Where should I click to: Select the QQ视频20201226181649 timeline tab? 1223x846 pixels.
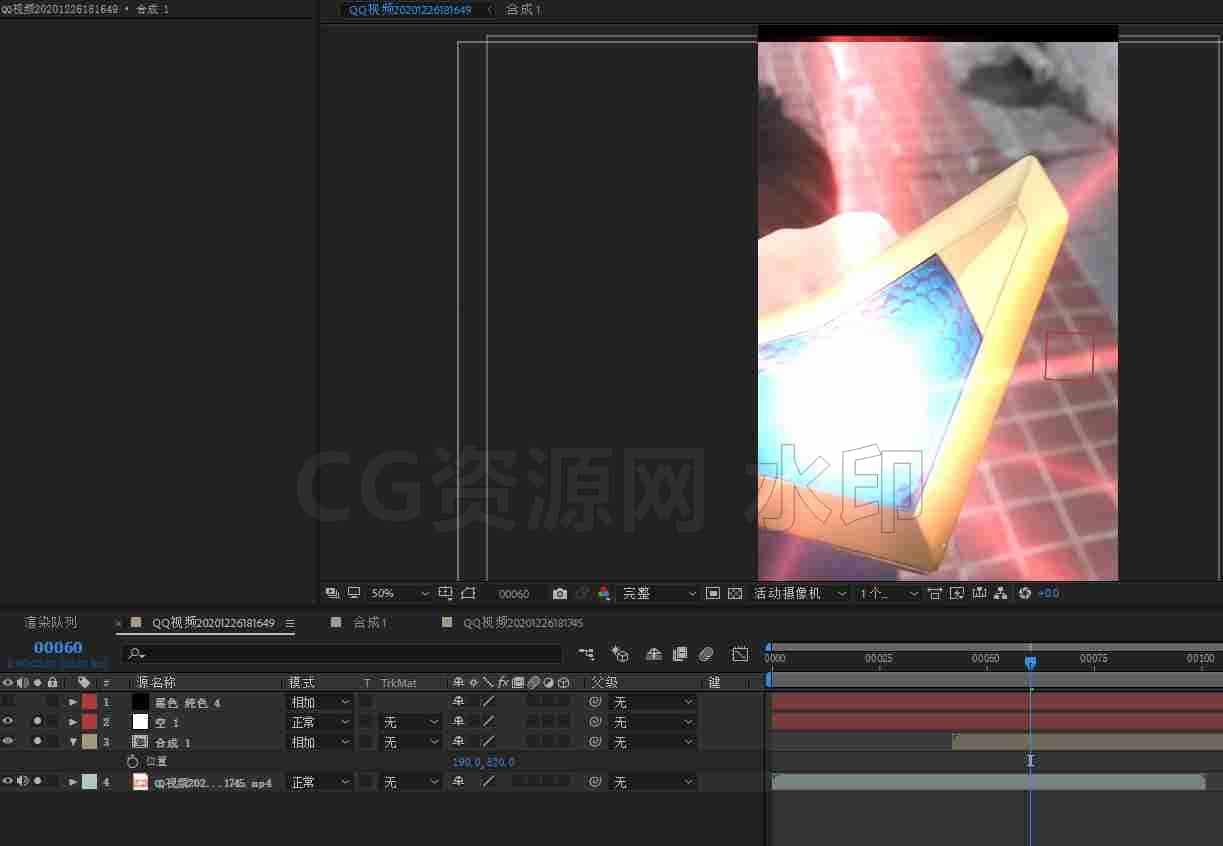(x=213, y=622)
